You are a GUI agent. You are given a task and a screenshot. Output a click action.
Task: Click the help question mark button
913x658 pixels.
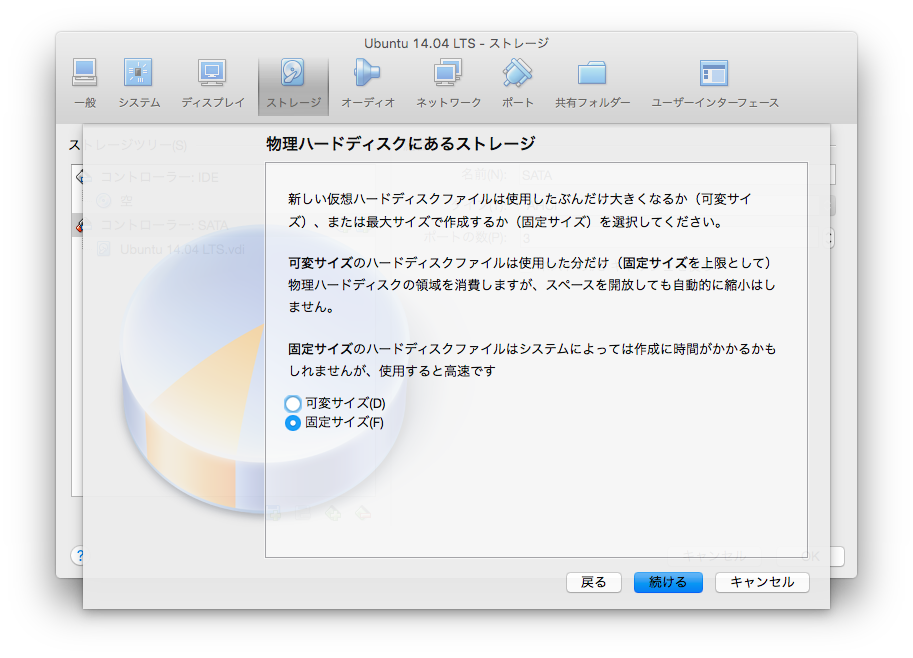click(x=77, y=556)
